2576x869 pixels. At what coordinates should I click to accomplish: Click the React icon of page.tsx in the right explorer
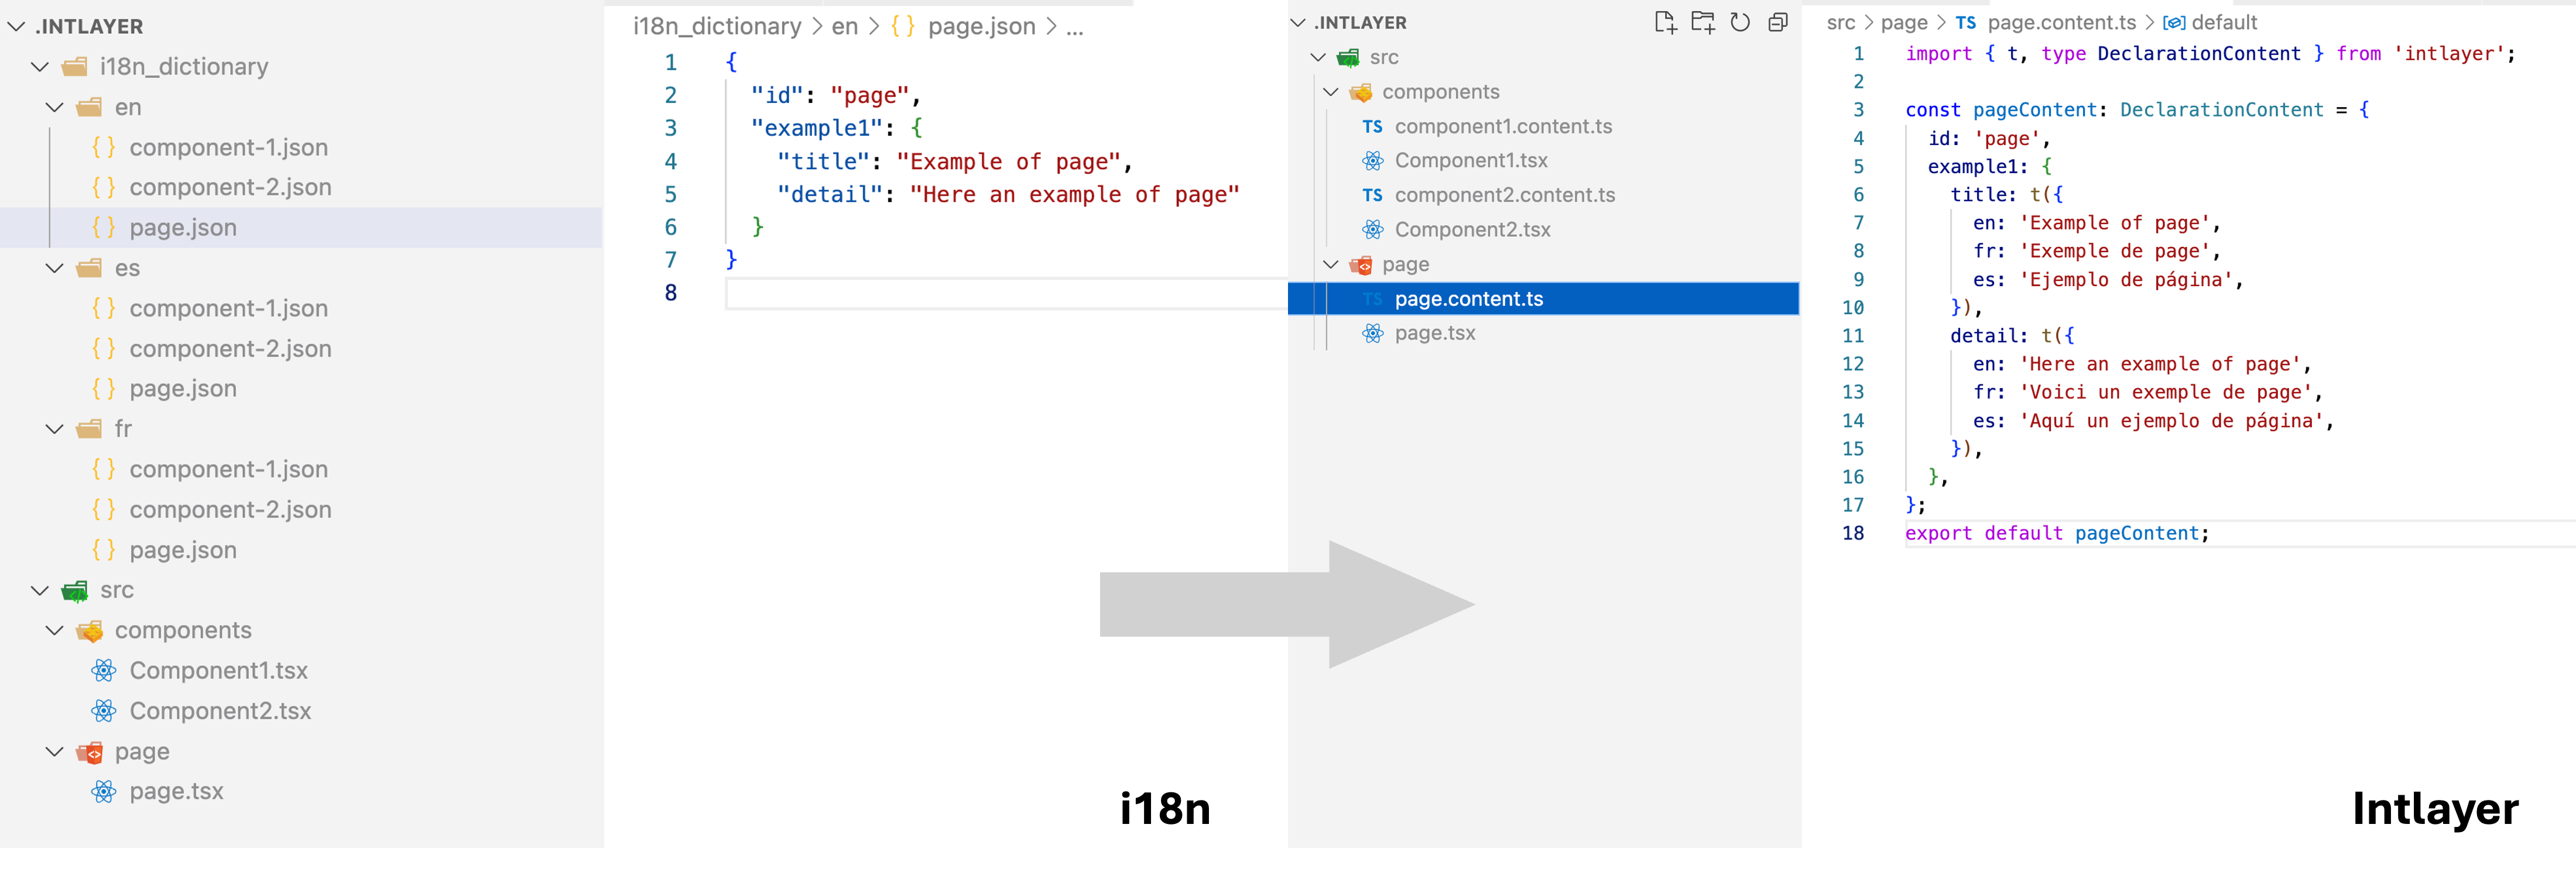pyautogui.click(x=1373, y=334)
